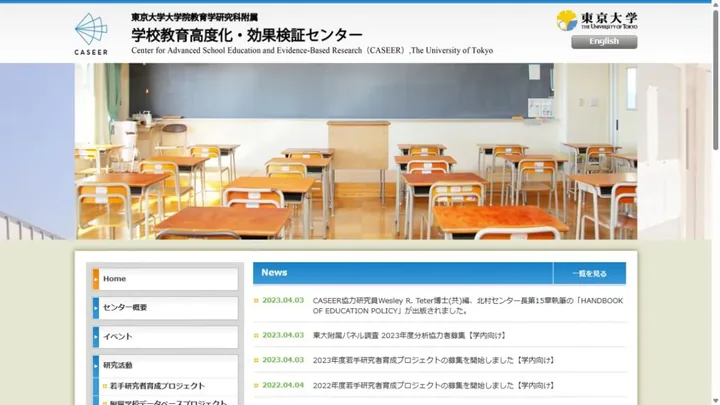Screen dimensions: 720x405
Task: Open the 研究活動 menu item
Action: (165, 366)
